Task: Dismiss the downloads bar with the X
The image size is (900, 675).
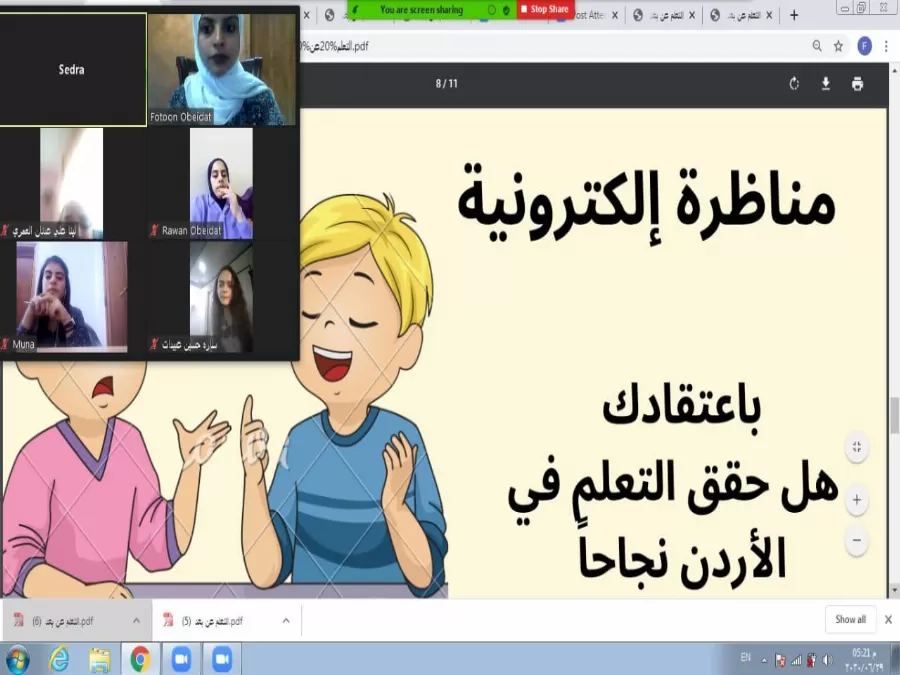Action: coord(889,619)
